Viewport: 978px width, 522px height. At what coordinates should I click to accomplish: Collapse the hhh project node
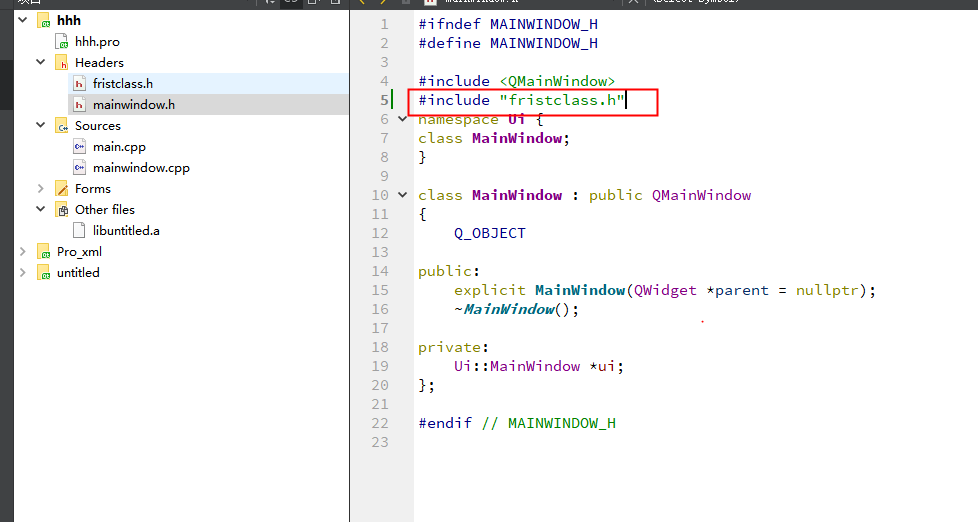coord(23,20)
